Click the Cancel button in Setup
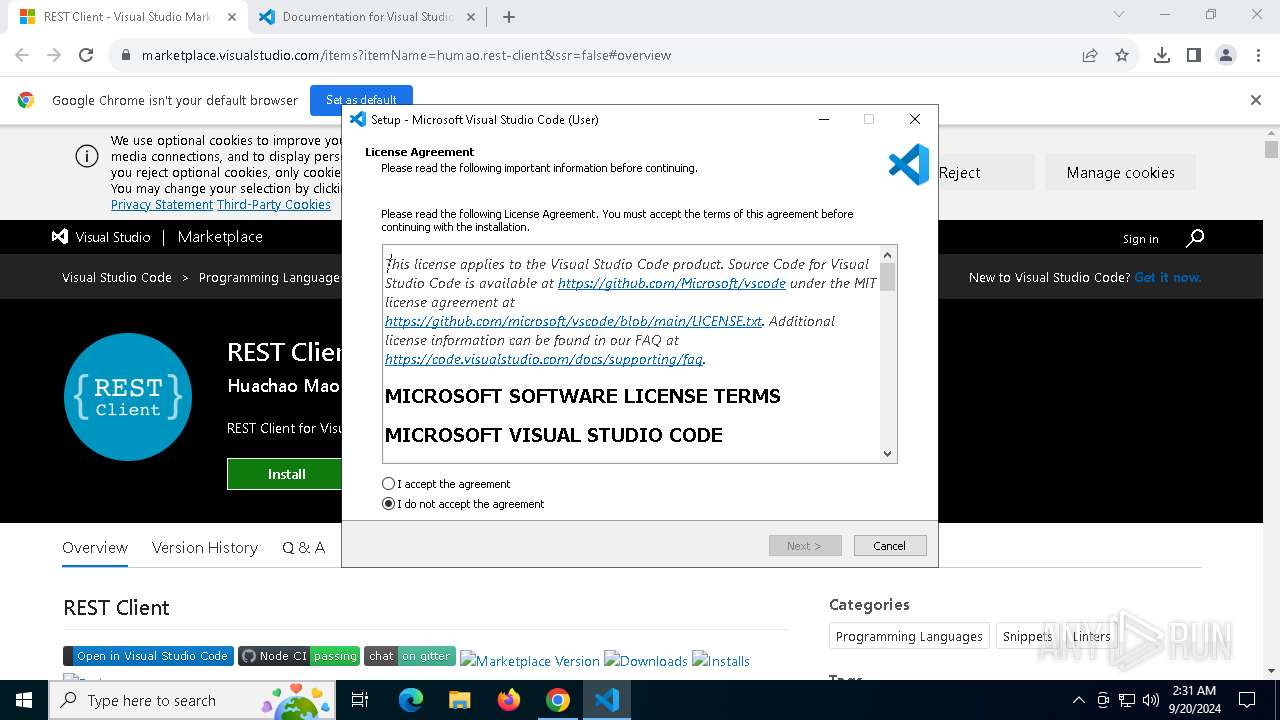Viewport: 1280px width, 720px height. point(890,546)
